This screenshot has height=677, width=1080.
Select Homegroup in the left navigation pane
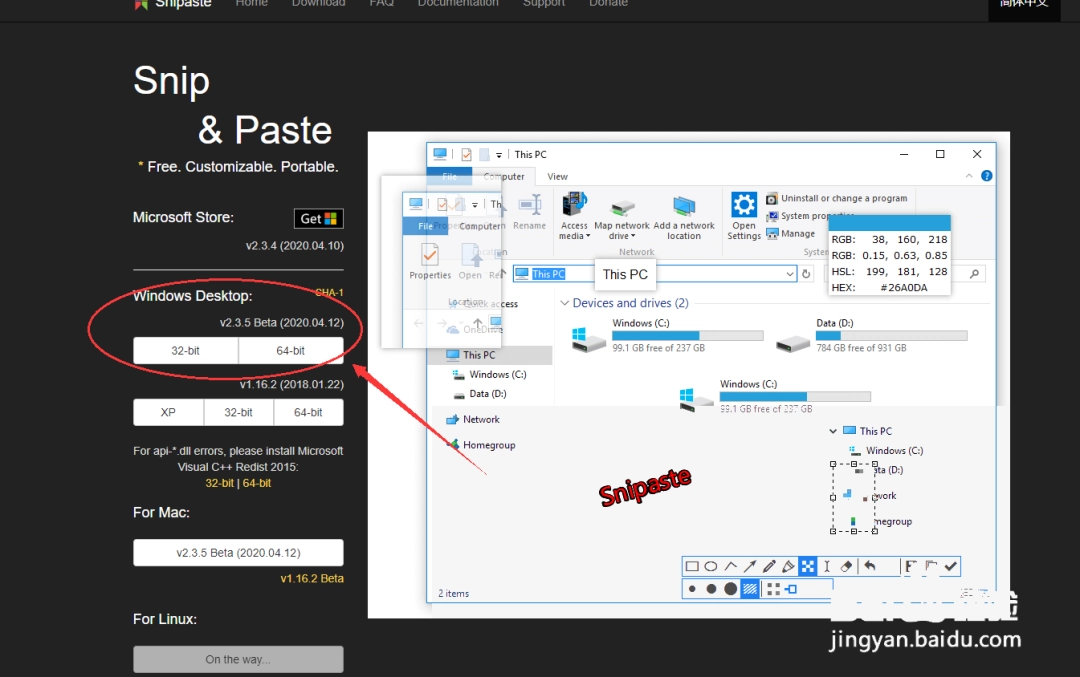482,445
